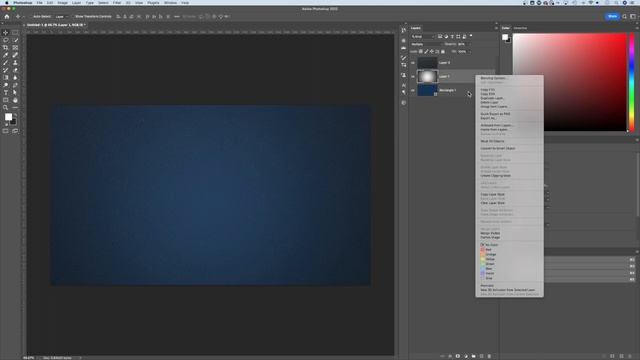Select the Horizontal Type tool
640x360 pixels.
(6, 93)
